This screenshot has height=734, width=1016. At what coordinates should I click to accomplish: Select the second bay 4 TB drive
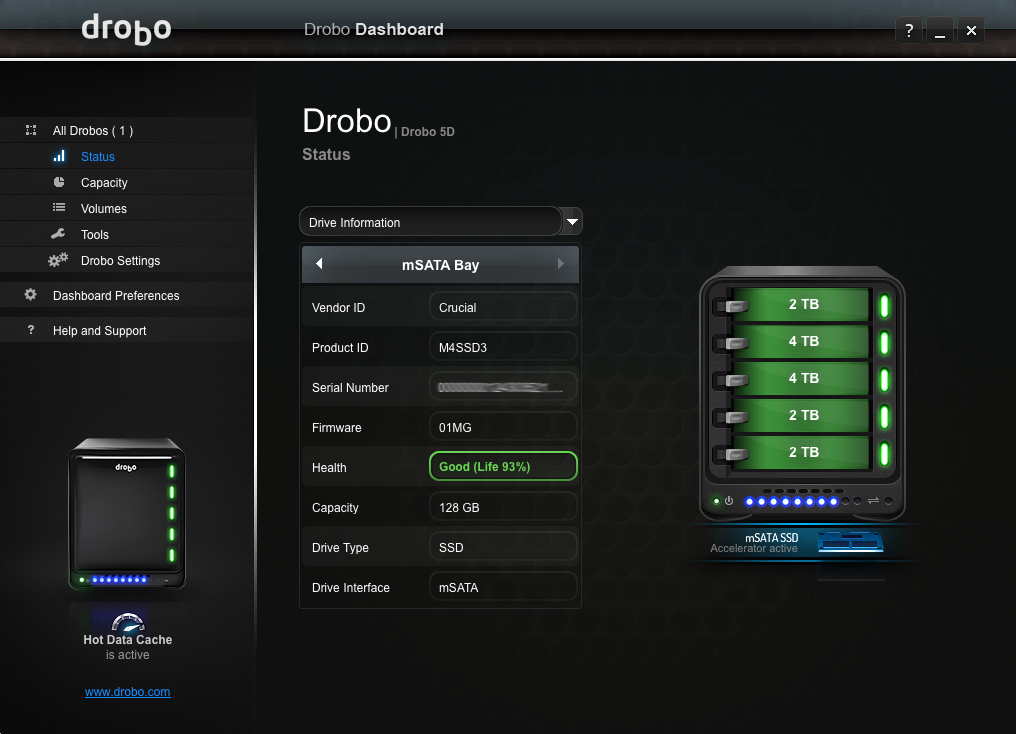pos(800,341)
